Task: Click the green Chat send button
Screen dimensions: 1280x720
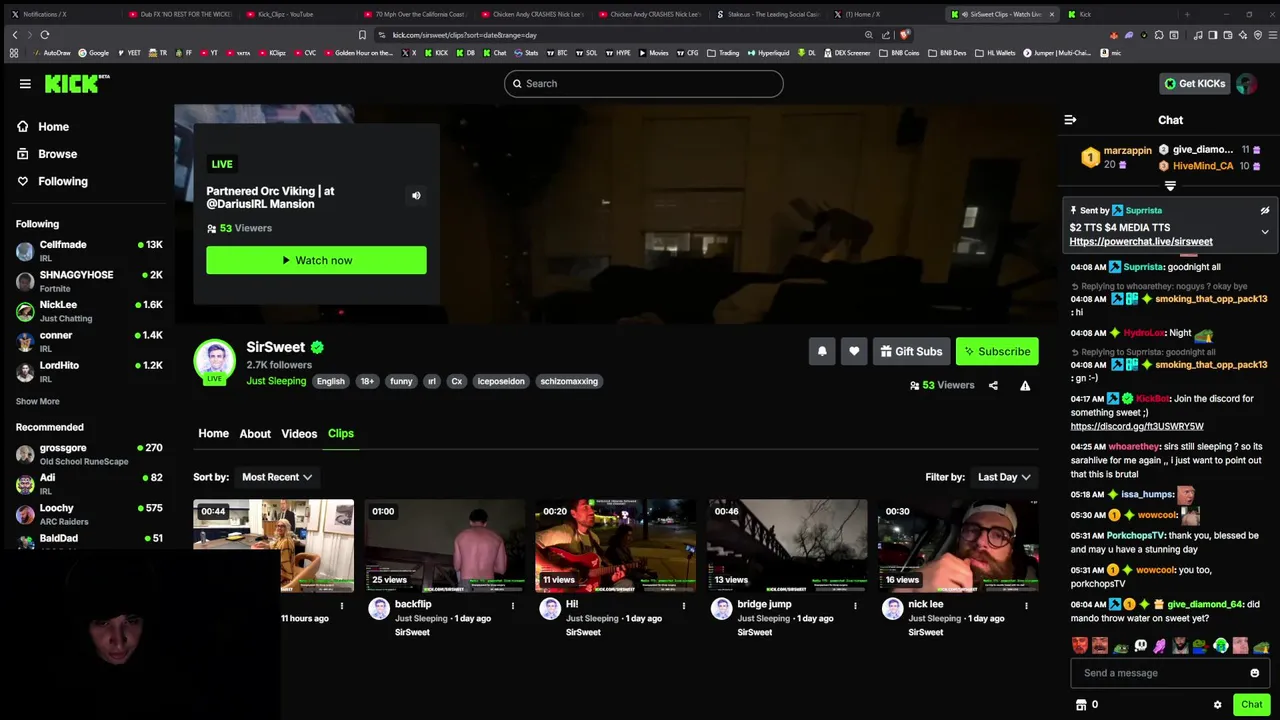Action: (x=1251, y=705)
